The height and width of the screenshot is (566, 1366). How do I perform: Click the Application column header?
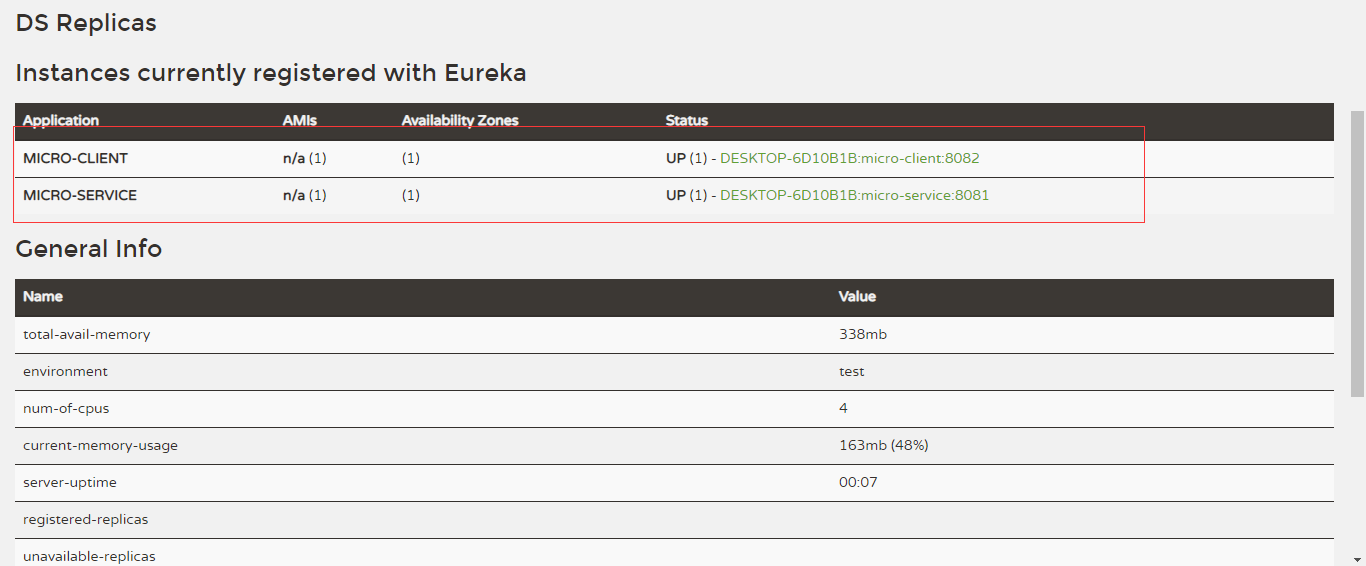click(x=61, y=121)
